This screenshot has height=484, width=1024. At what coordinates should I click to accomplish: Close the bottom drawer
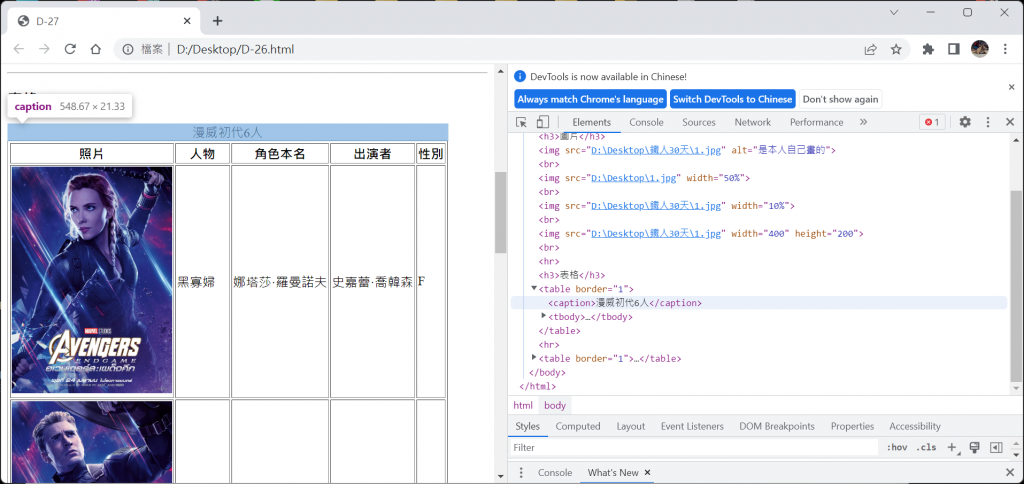[x=1010, y=472]
